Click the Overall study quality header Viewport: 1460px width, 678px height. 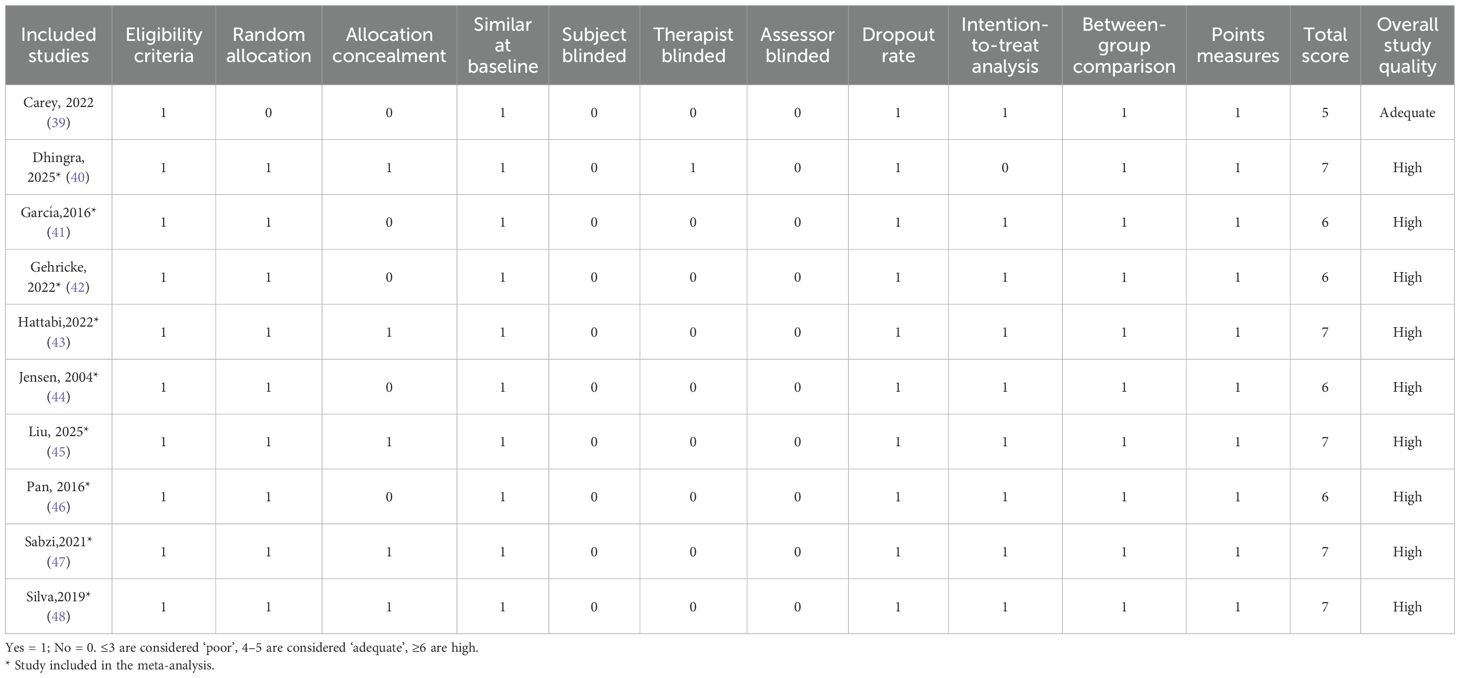(x=1406, y=45)
